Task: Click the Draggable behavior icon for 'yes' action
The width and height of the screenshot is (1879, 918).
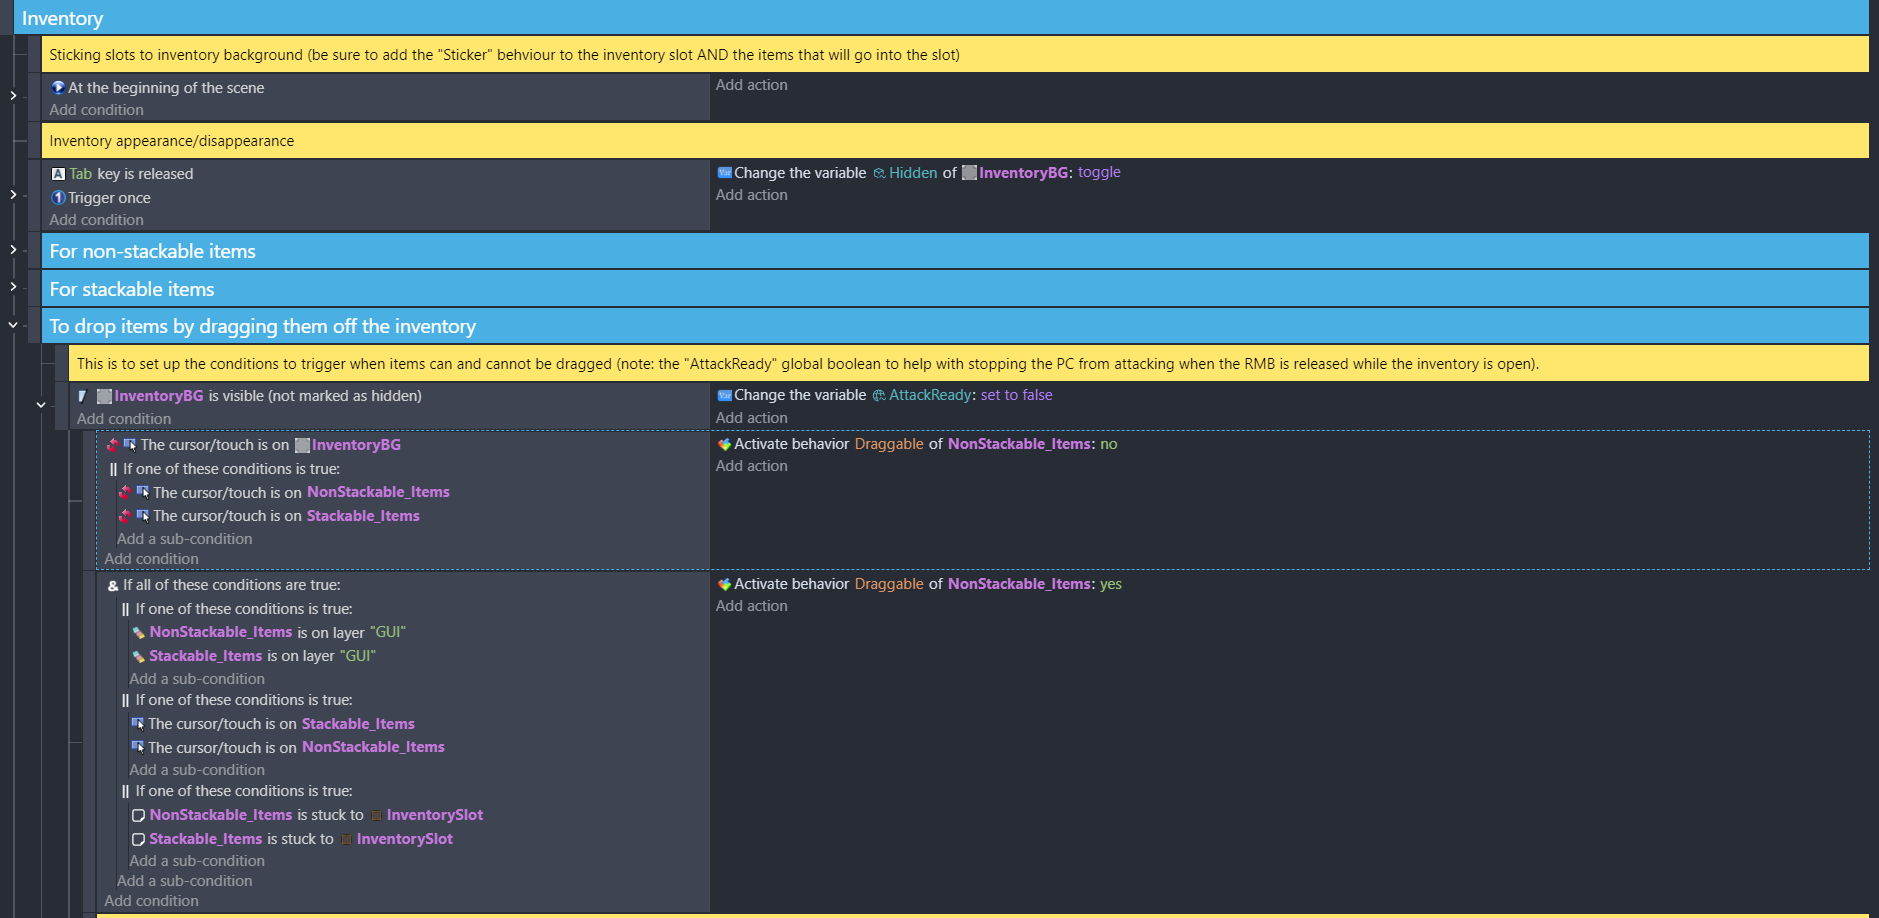Action: coord(725,584)
